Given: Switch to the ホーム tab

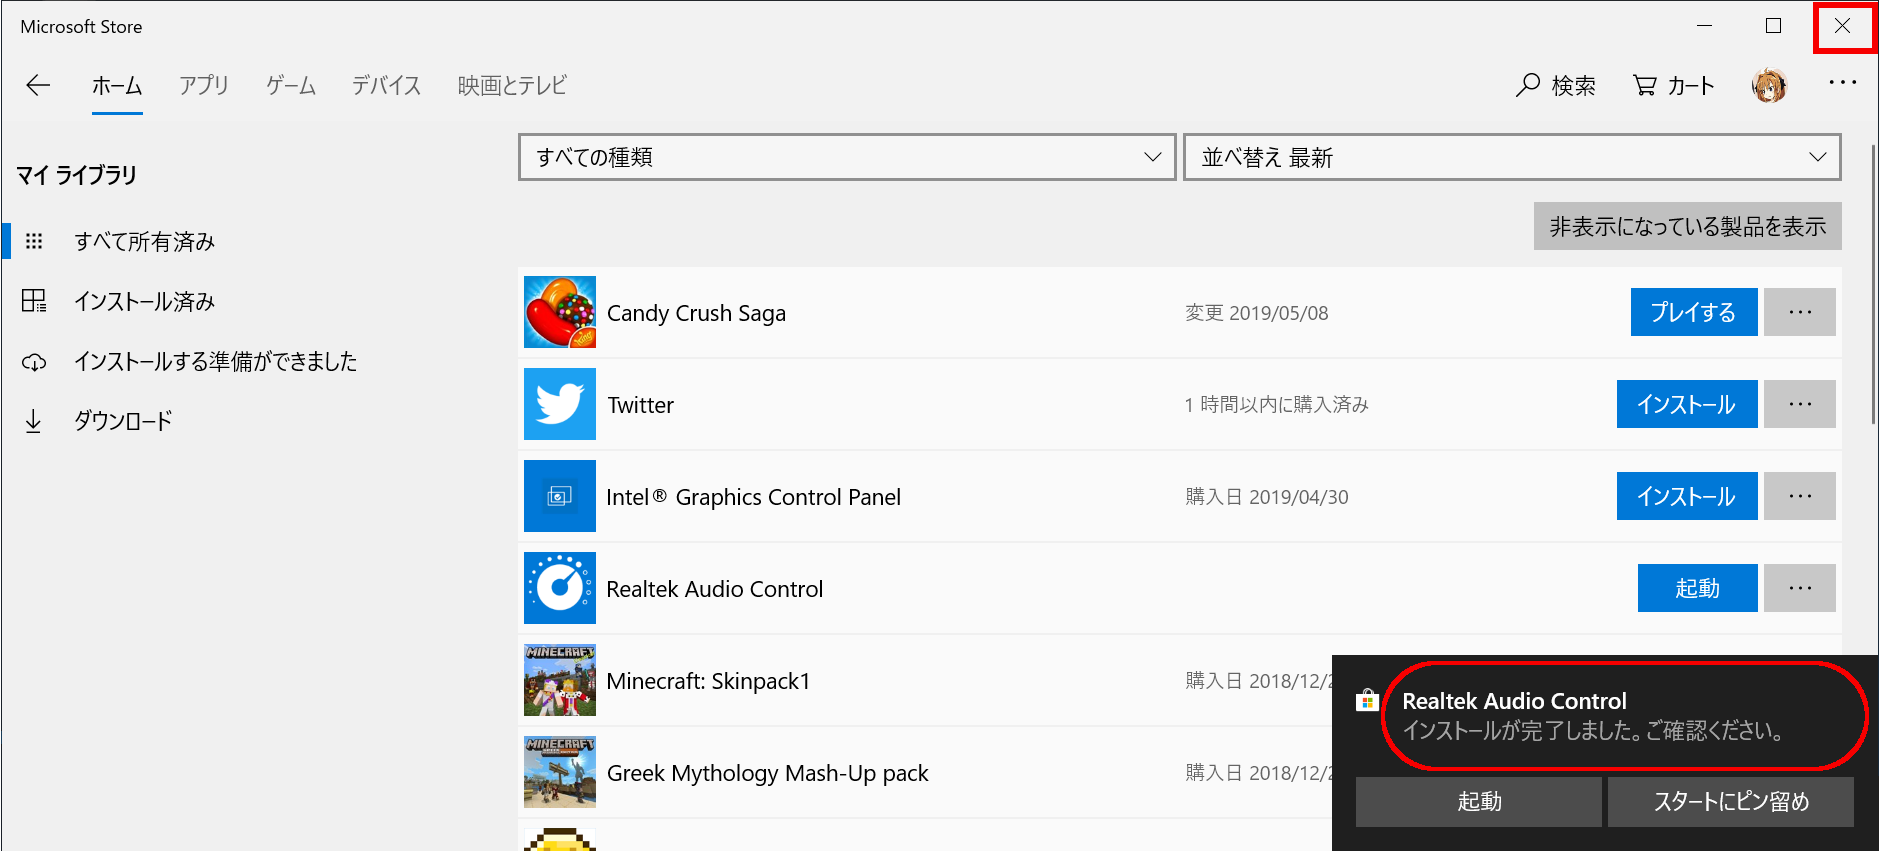Looking at the screenshot, I should [x=117, y=86].
